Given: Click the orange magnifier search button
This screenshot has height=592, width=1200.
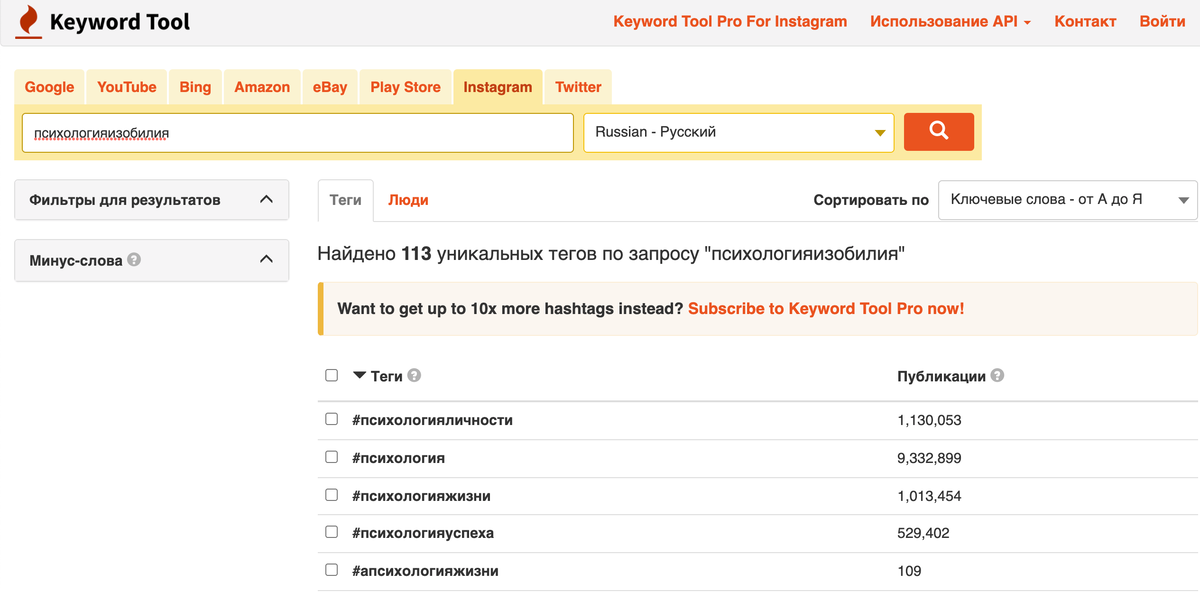Looking at the screenshot, I should pos(938,132).
